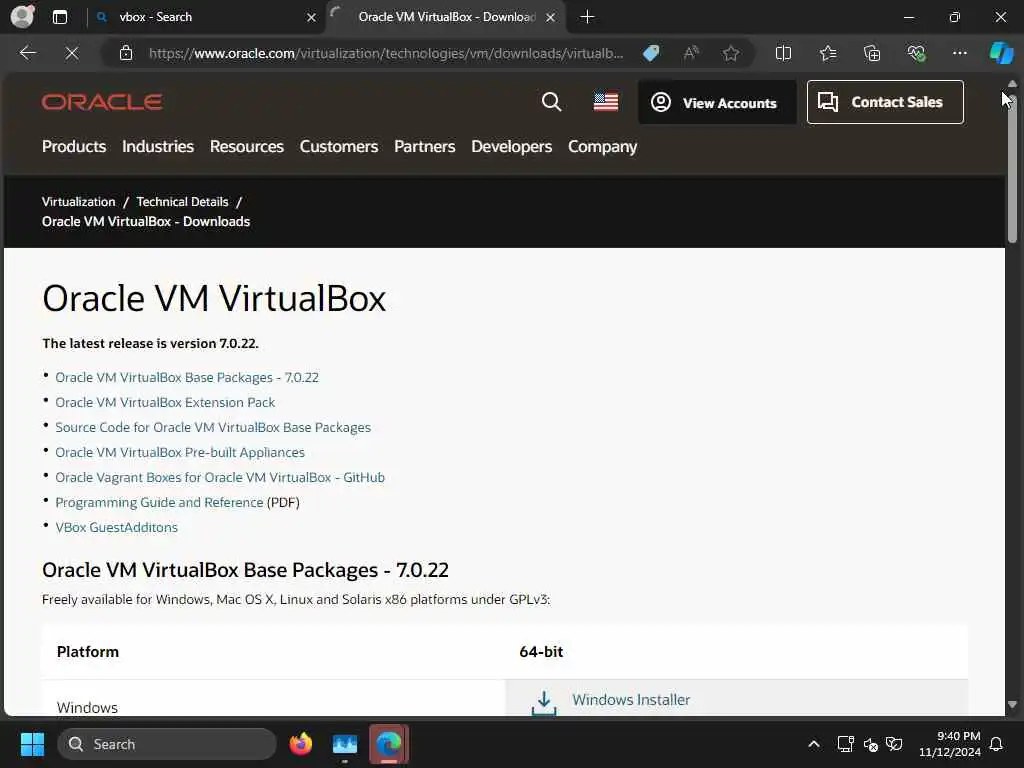
Task: Go to the Virtualization breadcrumb
Action: point(78,202)
